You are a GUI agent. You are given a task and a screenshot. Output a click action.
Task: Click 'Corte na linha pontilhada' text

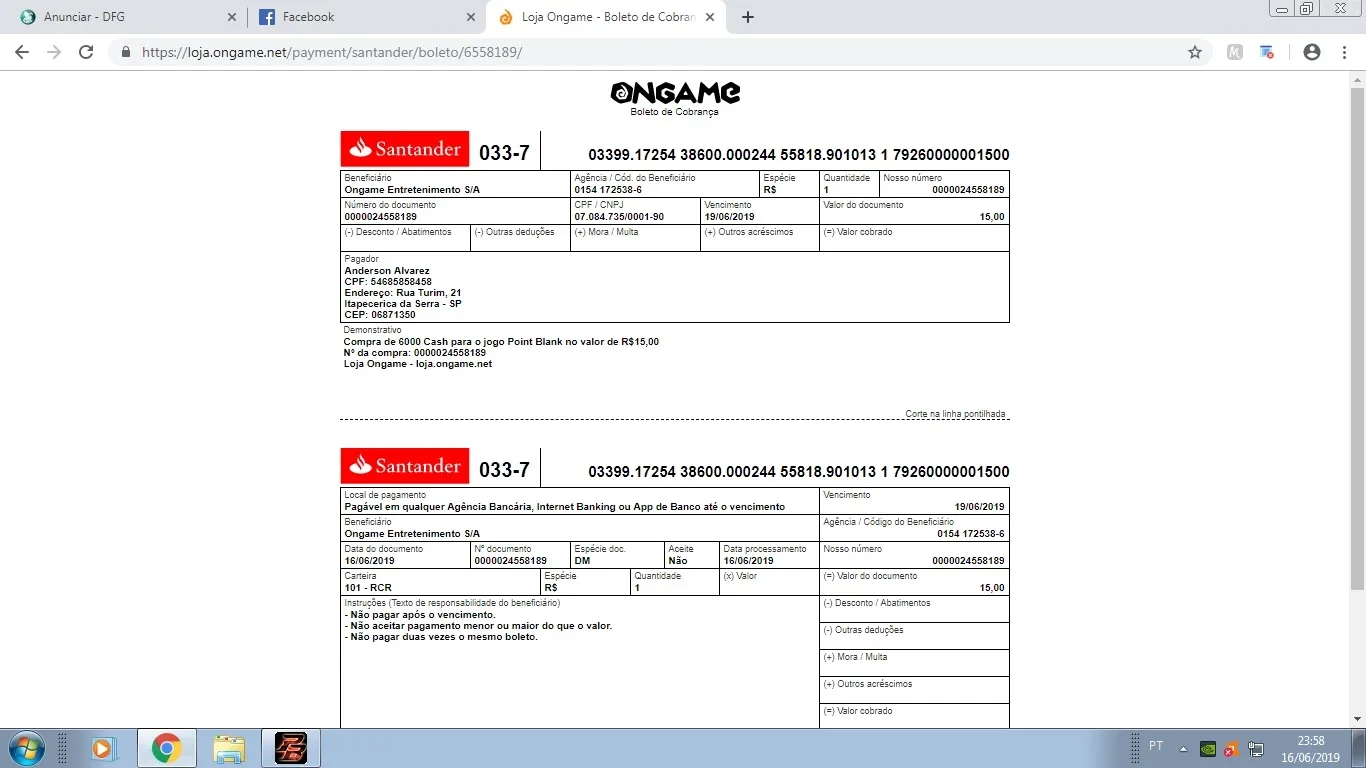(x=956, y=414)
